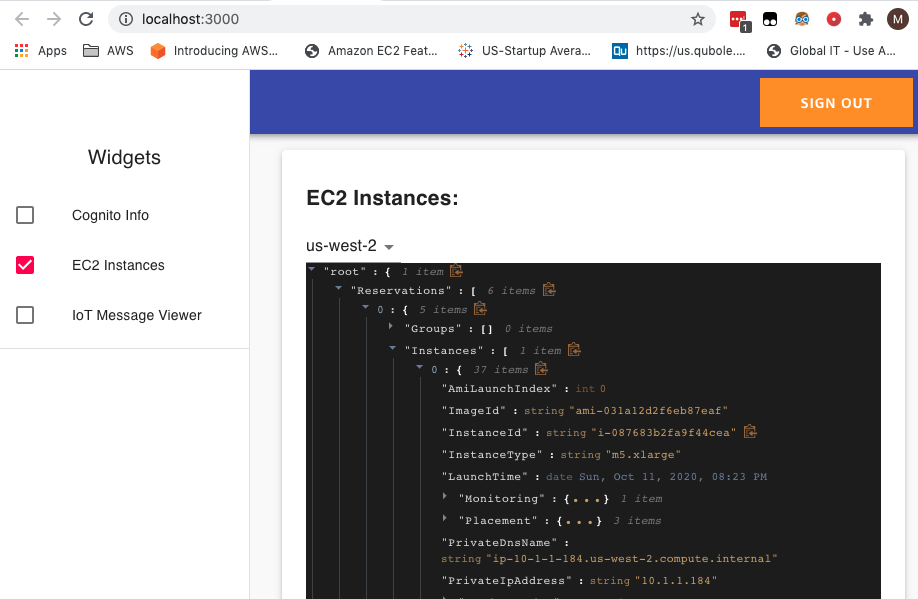
Task: Click the "AmiLaunchIndex" key
Action: 499,389
